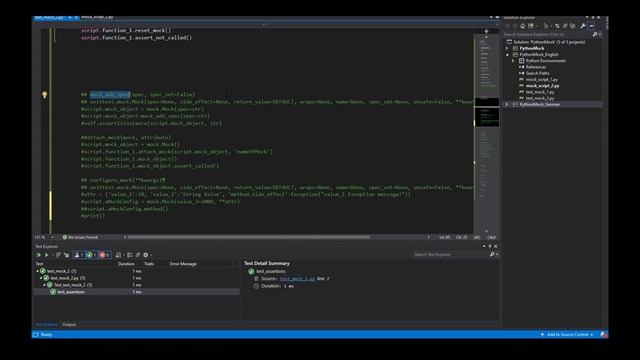The width and height of the screenshot is (640, 360).
Task: Sort by the Duration column header
Action: pyautogui.click(x=126, y=264)
